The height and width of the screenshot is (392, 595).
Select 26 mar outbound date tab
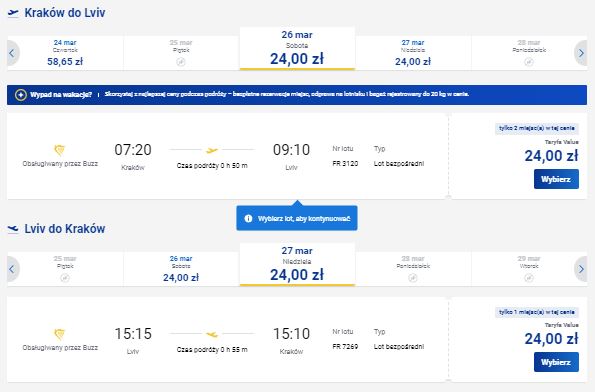point(297,49)
